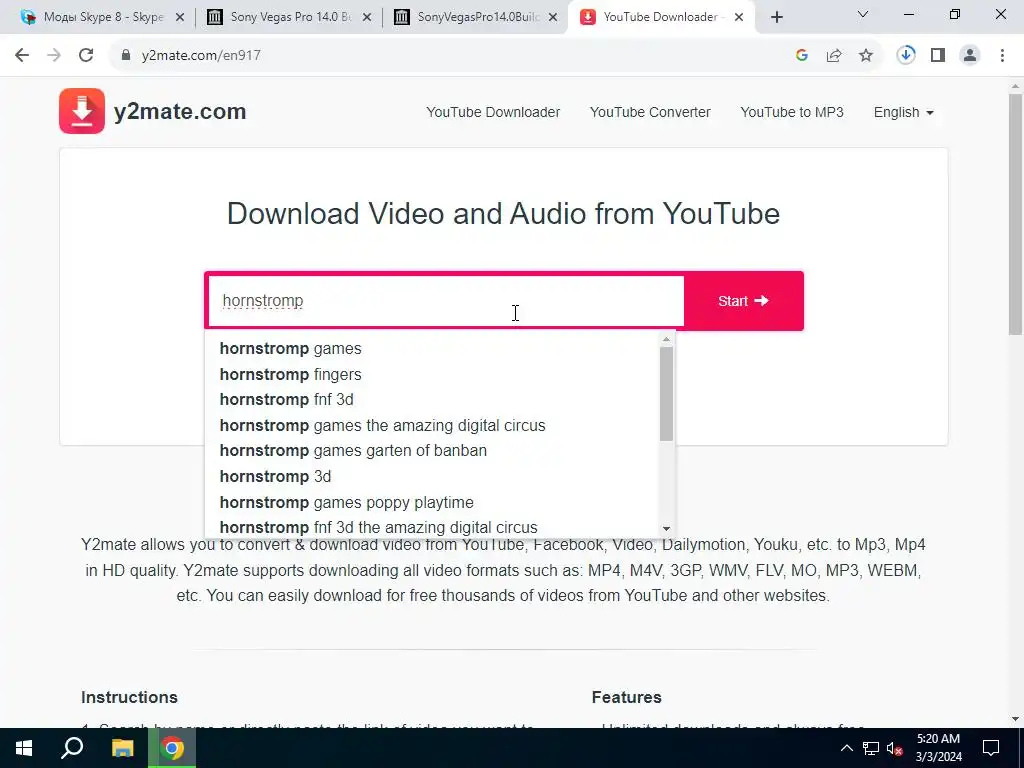The image size is (1024, 768).
Task: Reload the page with the refresh icon
Action: 86,56
